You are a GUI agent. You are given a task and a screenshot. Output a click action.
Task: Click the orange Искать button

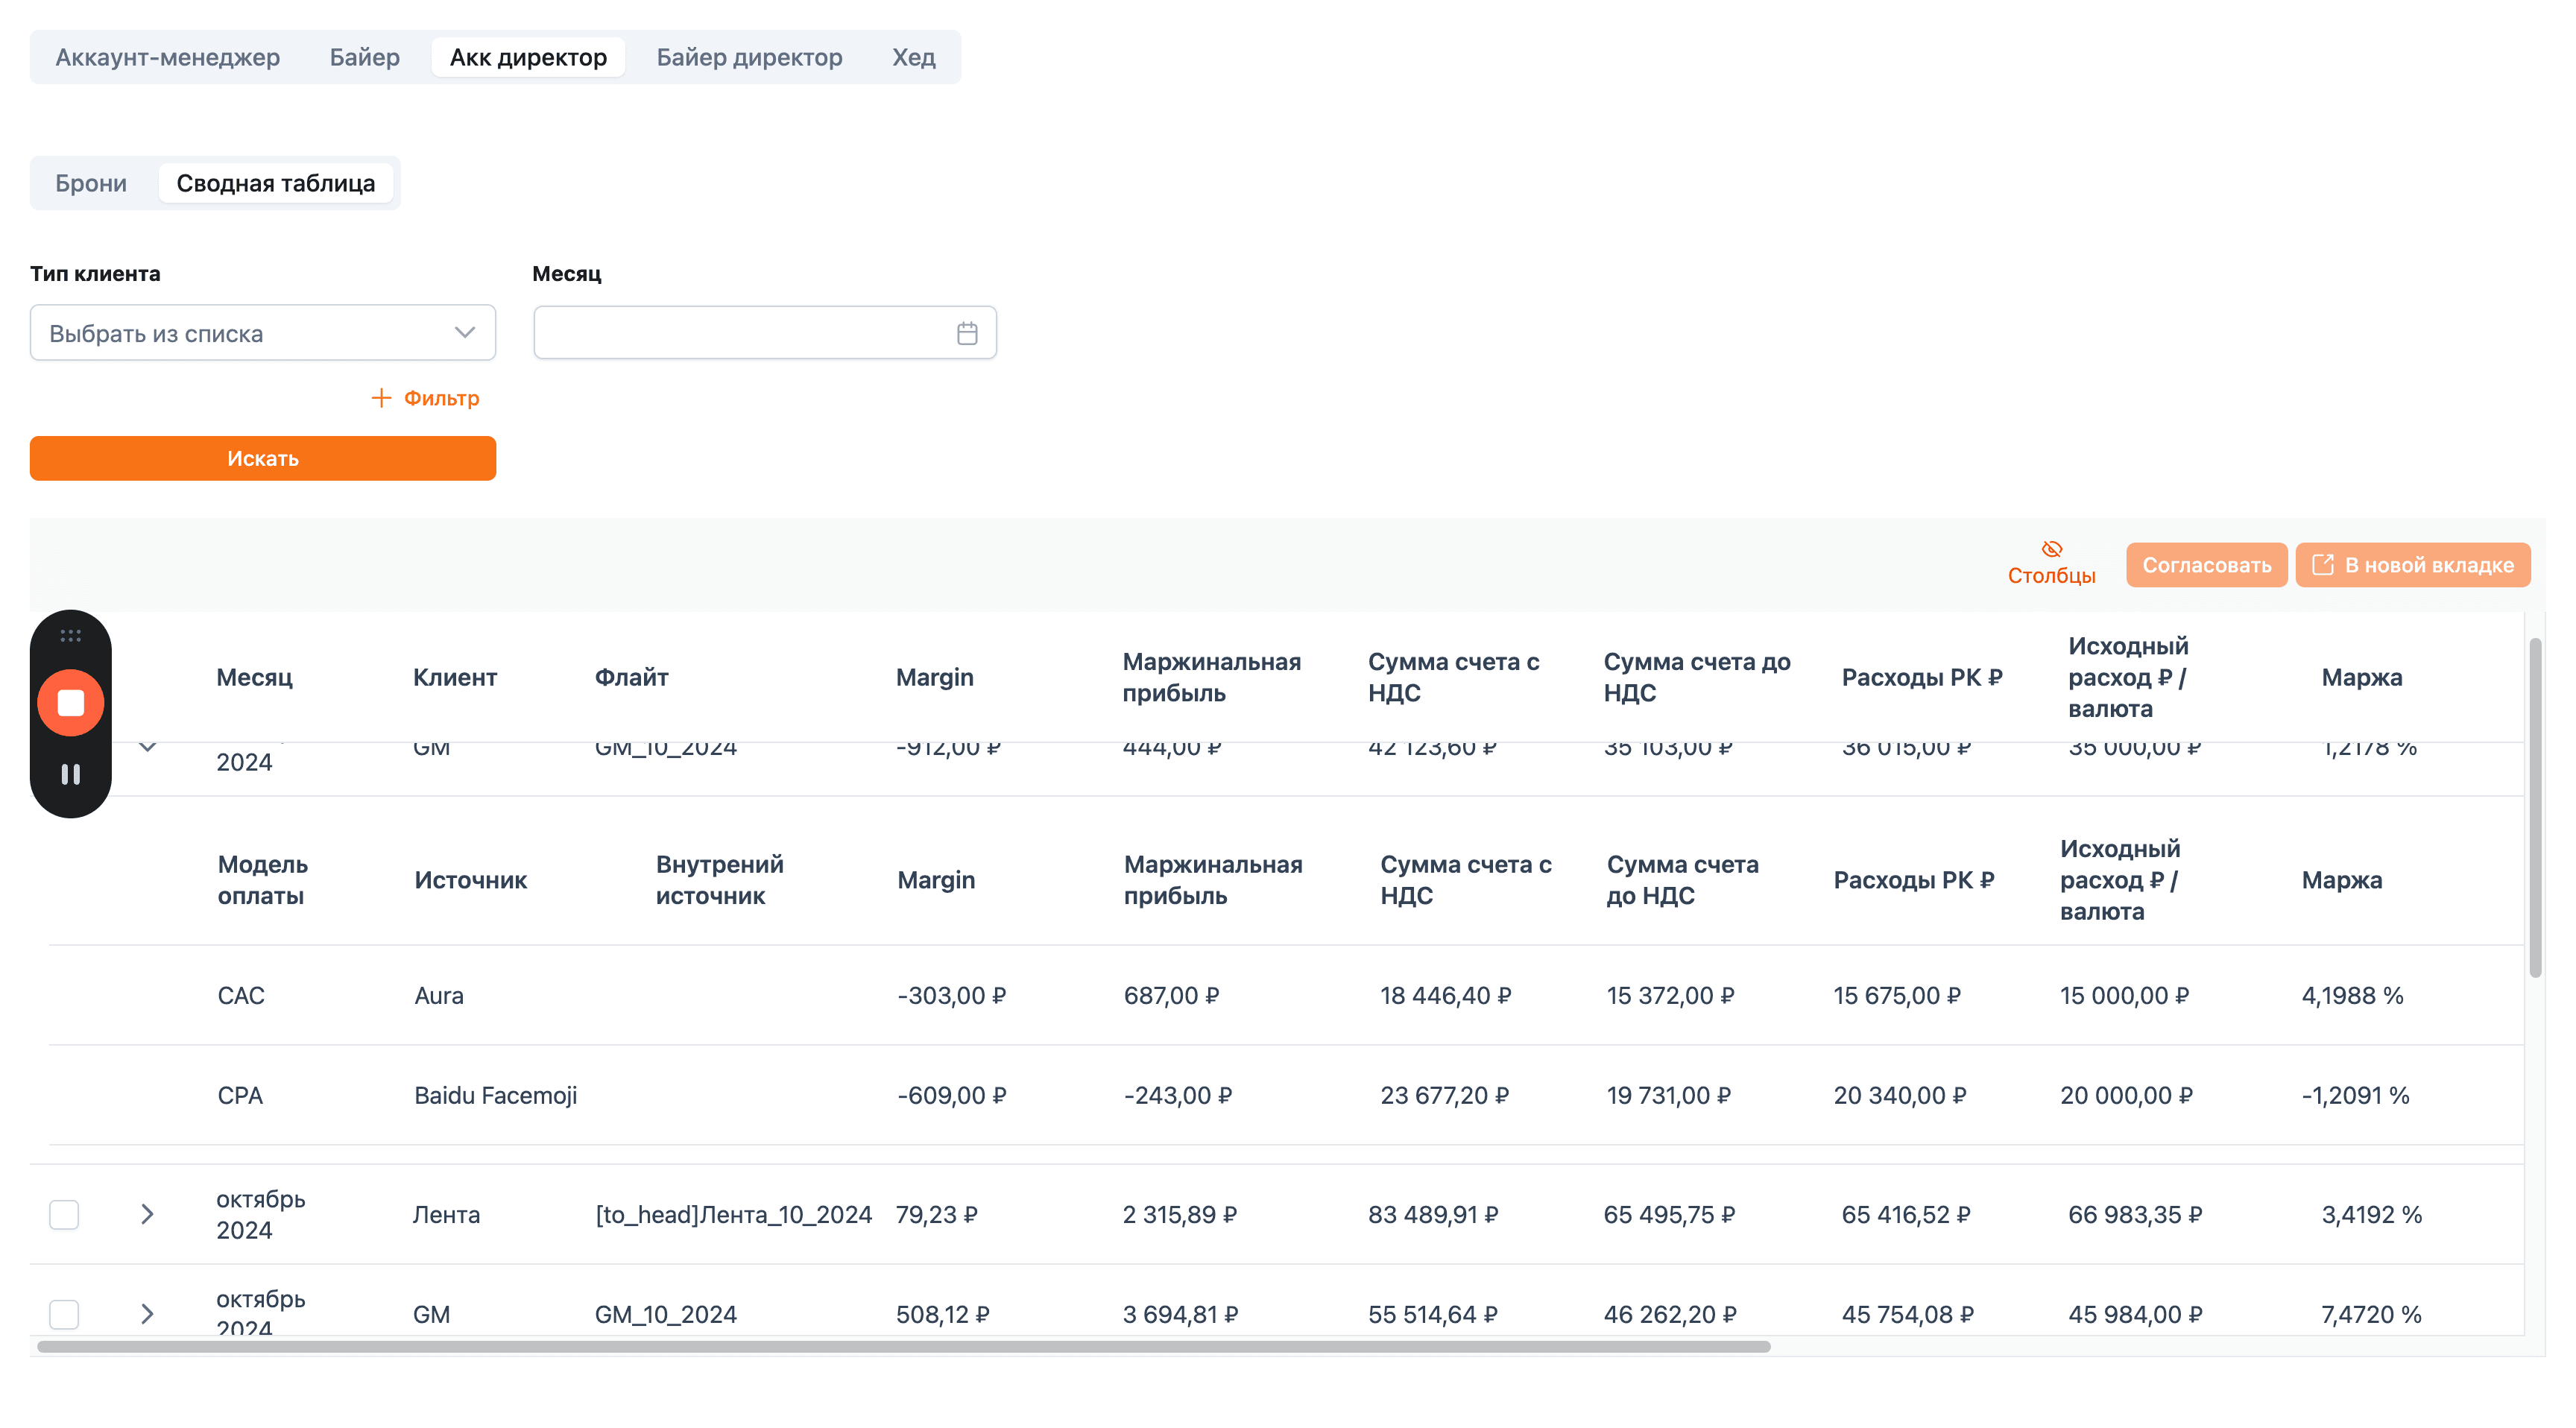click(263, 458)
